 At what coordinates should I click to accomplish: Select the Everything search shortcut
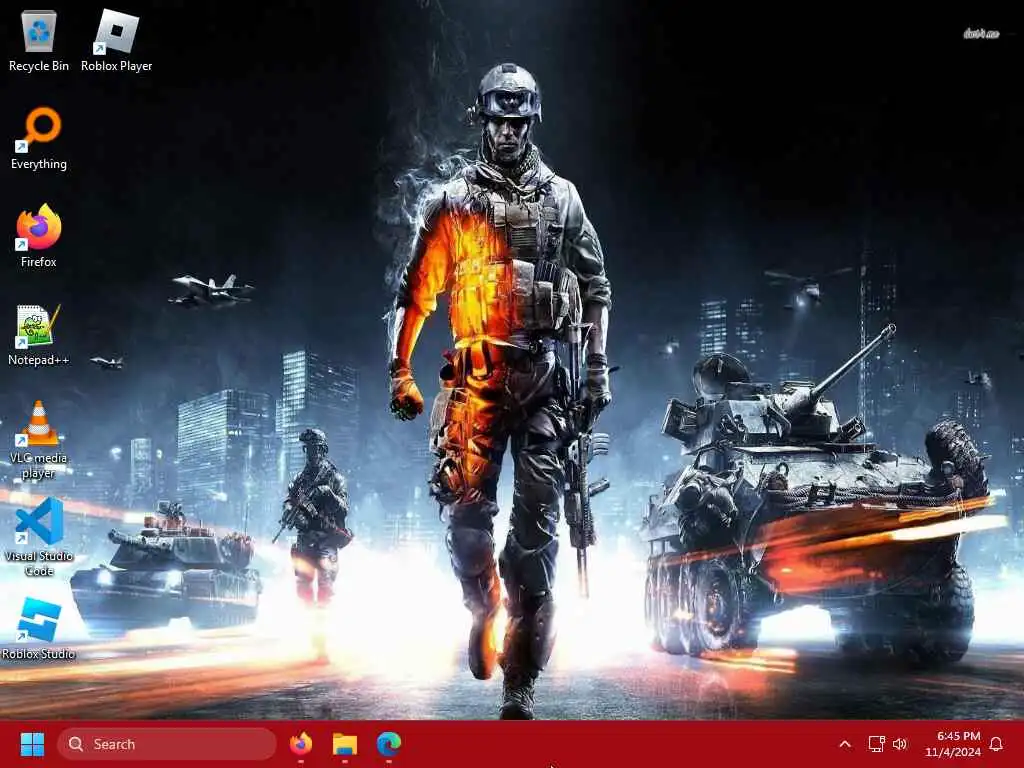click(39, 138)
